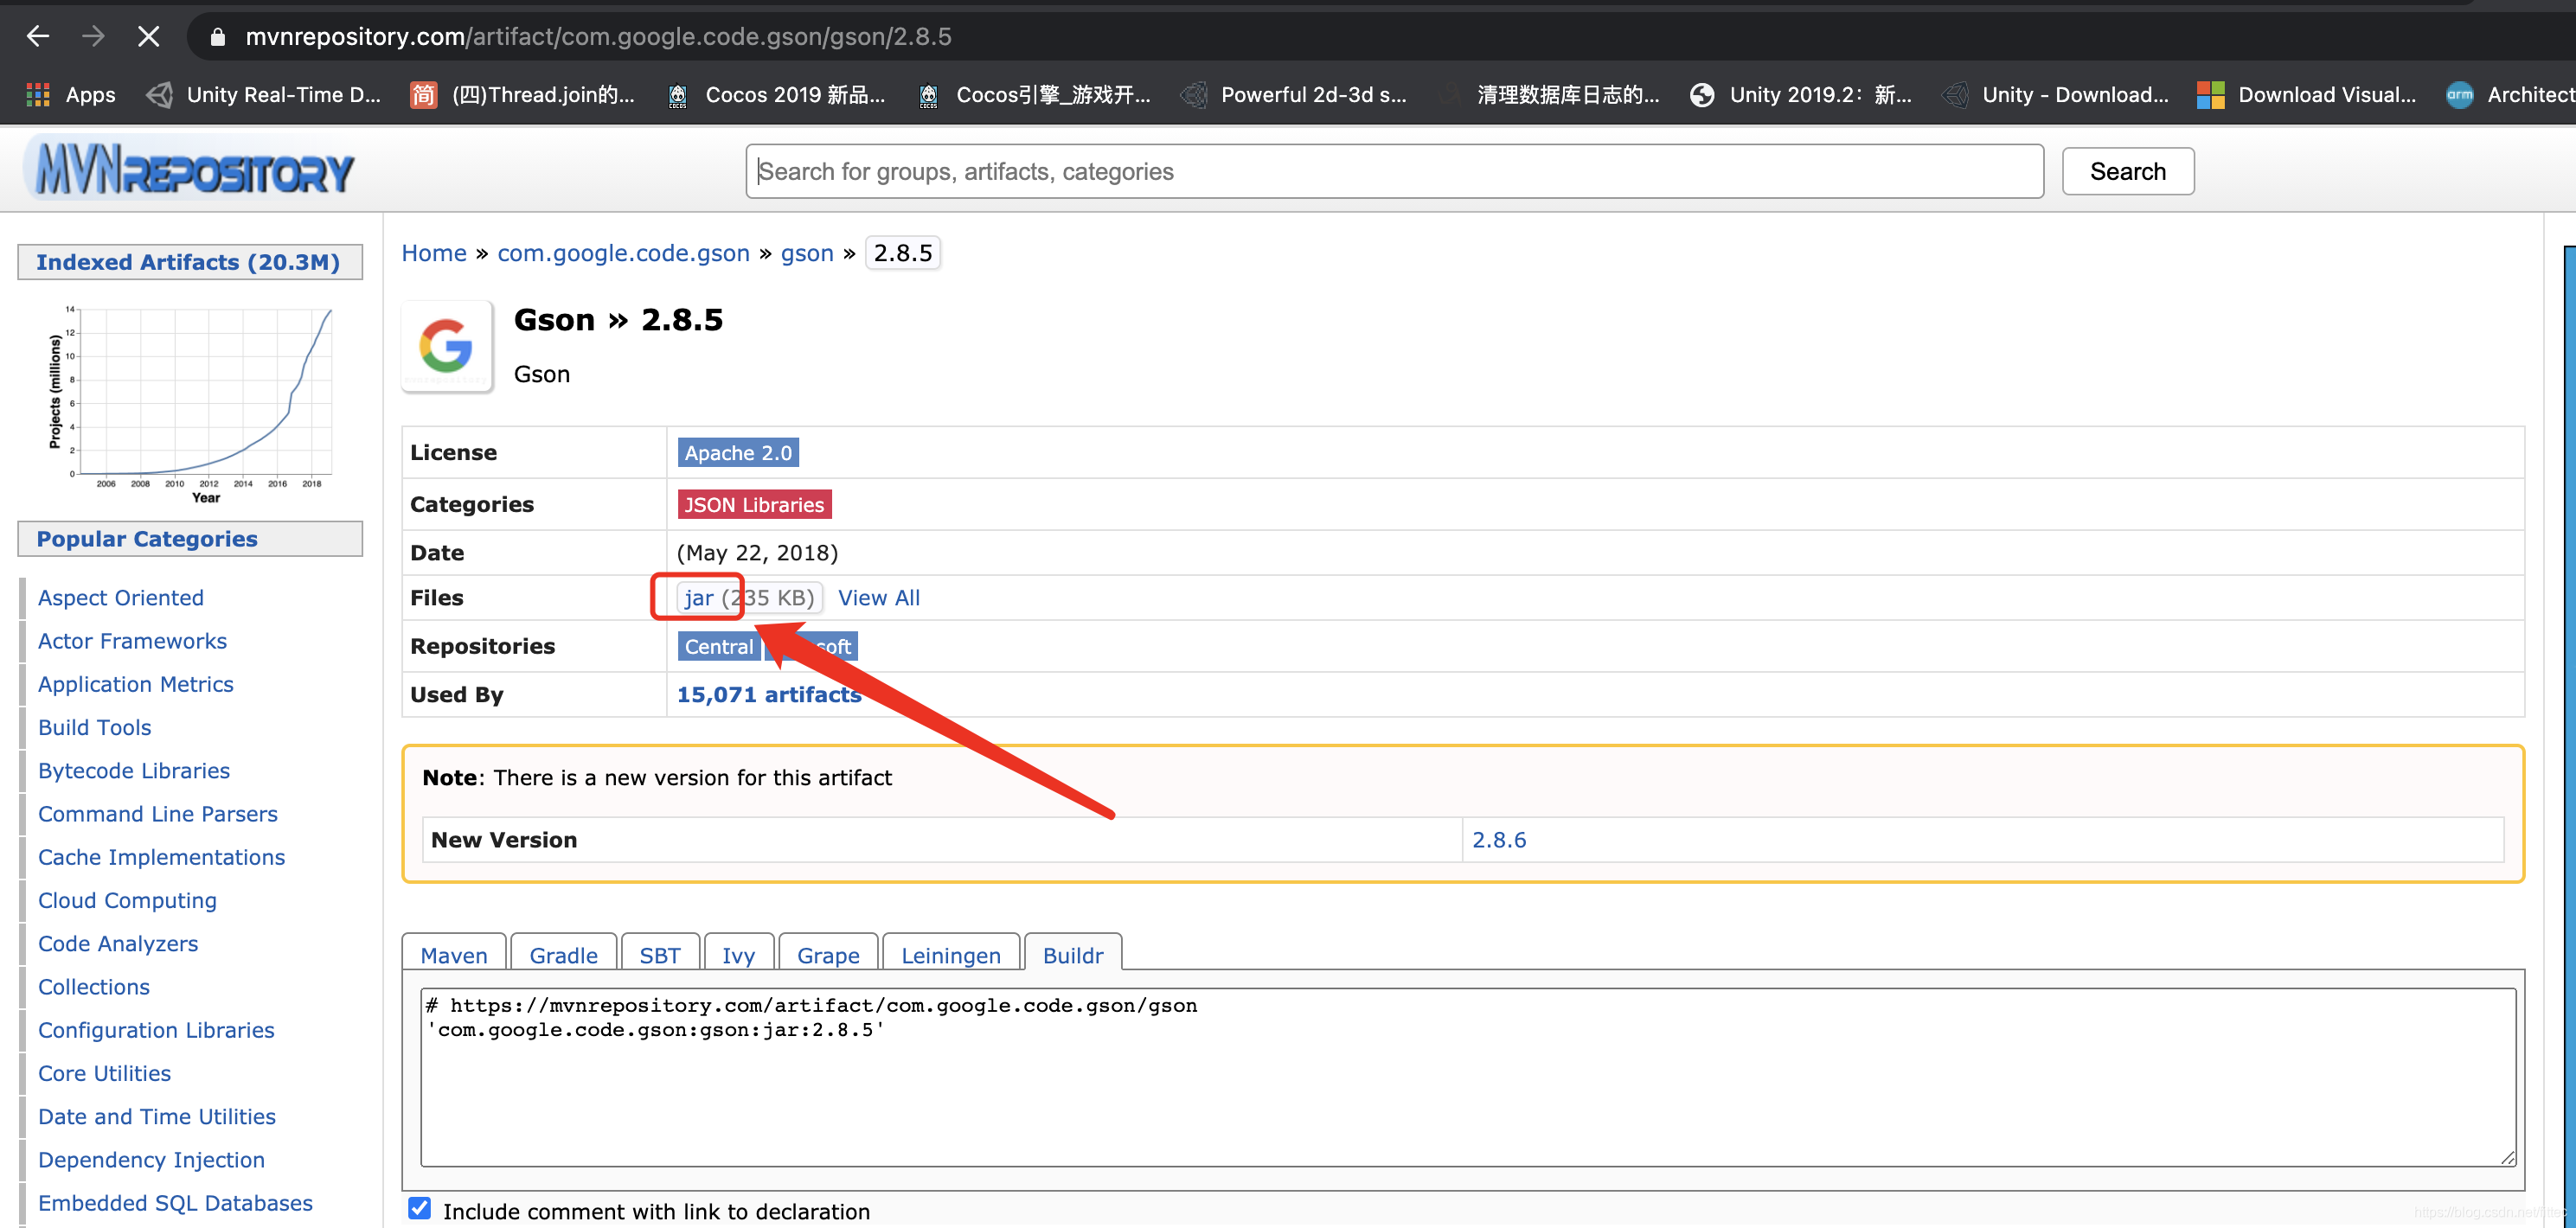Viewport: 2576px width, 1228px height.
Task: Click the browser back arrow
Action: point(38,37)
